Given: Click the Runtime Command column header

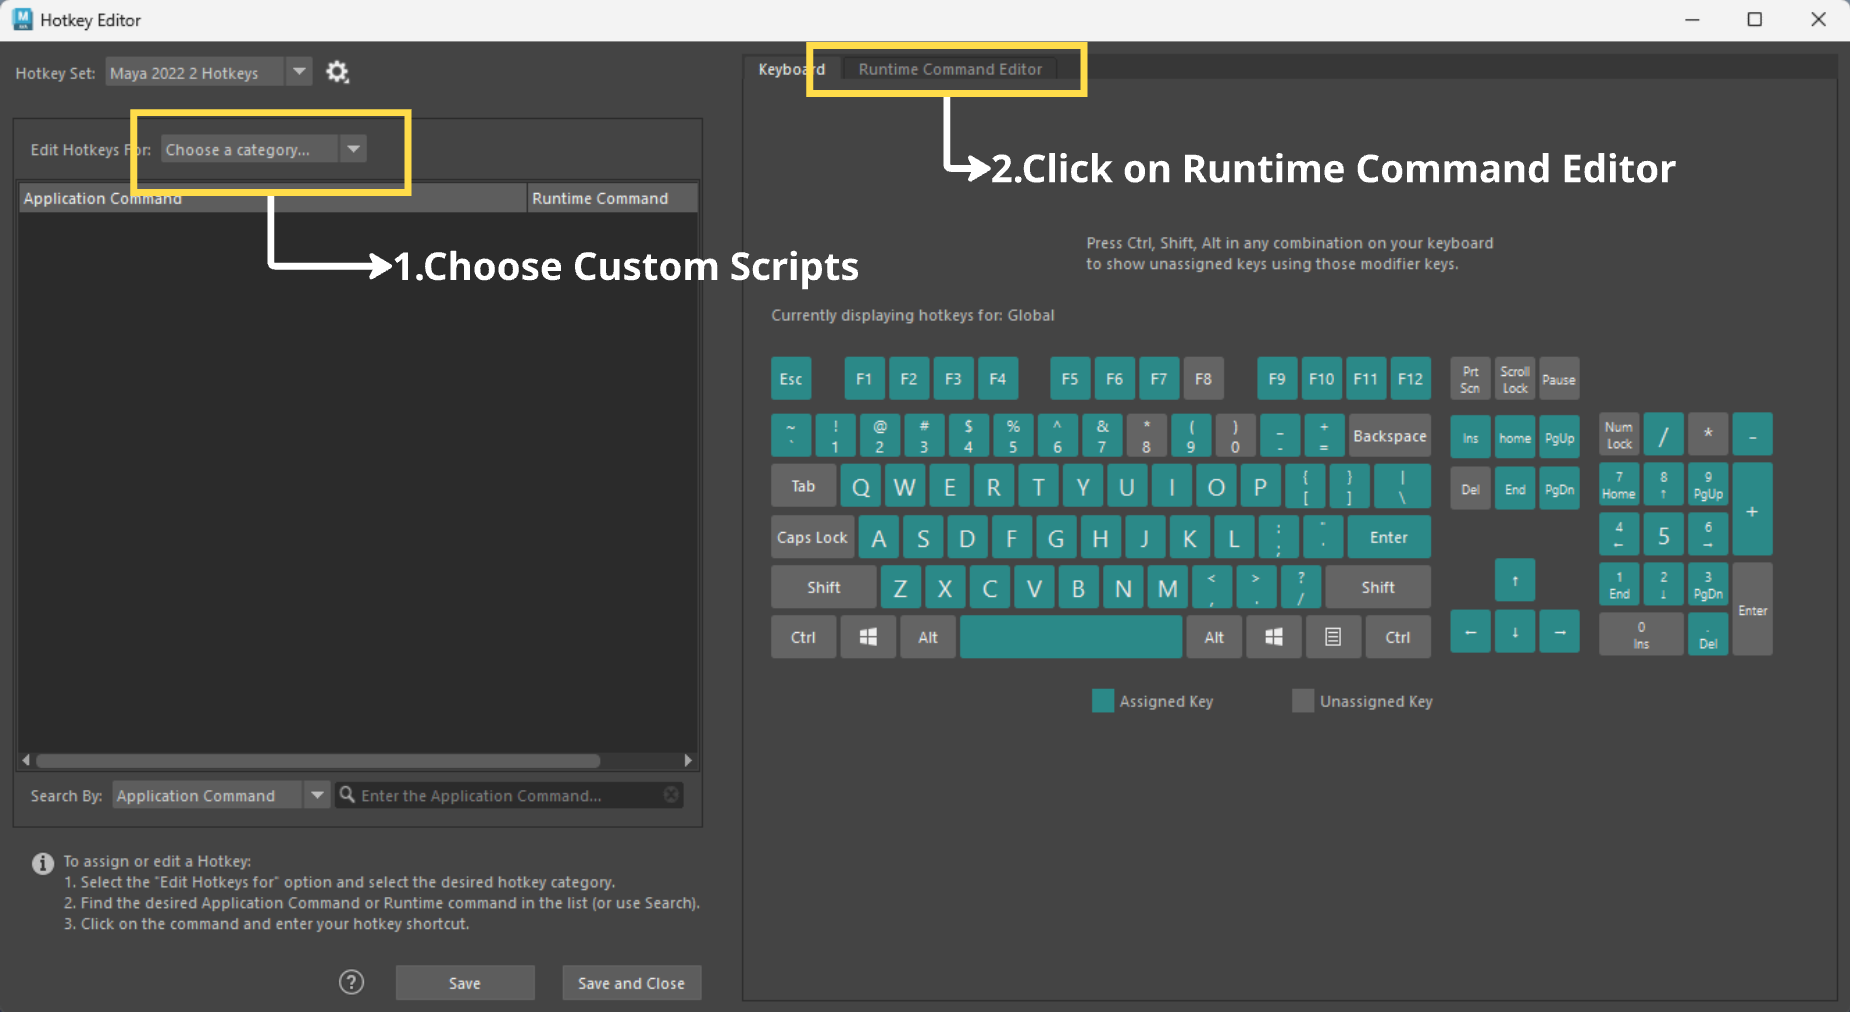Looking at the screenshot, I should pos(612,198).
